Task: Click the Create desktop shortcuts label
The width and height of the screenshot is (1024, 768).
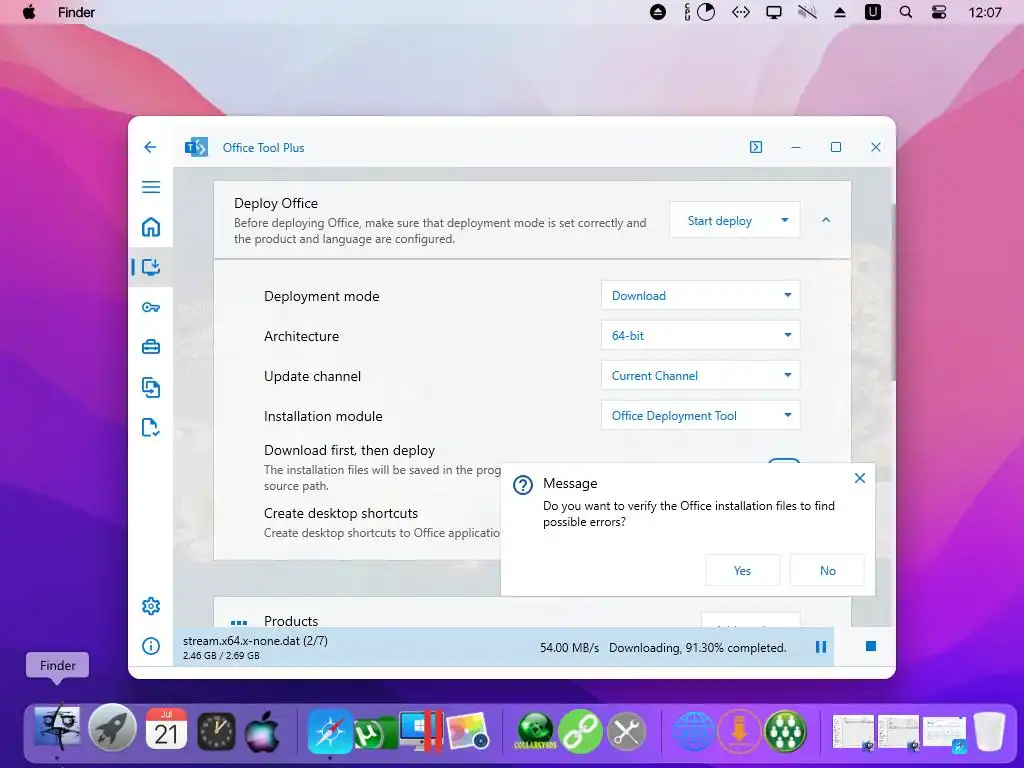Action: 341,513
